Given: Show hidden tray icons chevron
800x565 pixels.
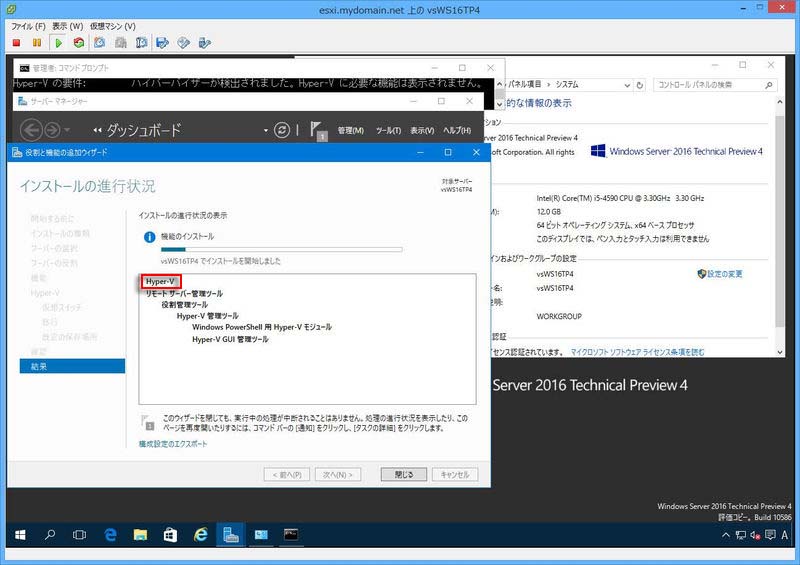Looking at the screenshot, I should (x=726, y=535).
